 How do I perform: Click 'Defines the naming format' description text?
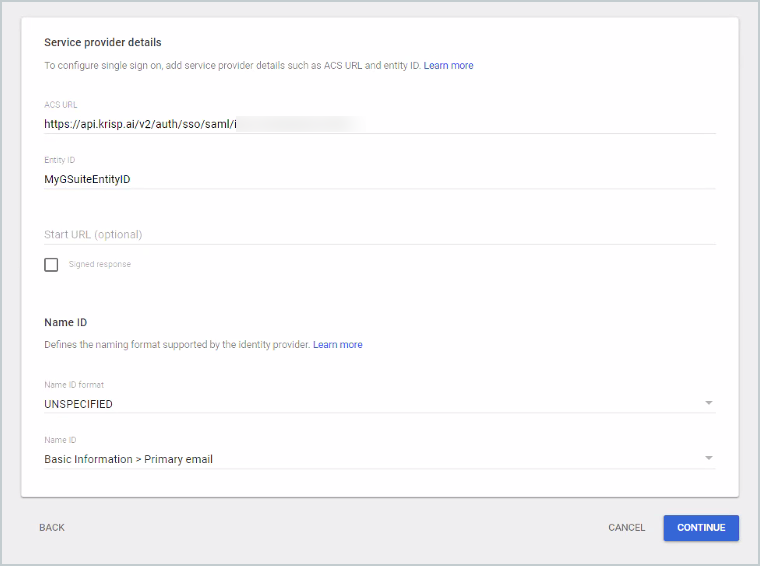click(x=177, y=345)
